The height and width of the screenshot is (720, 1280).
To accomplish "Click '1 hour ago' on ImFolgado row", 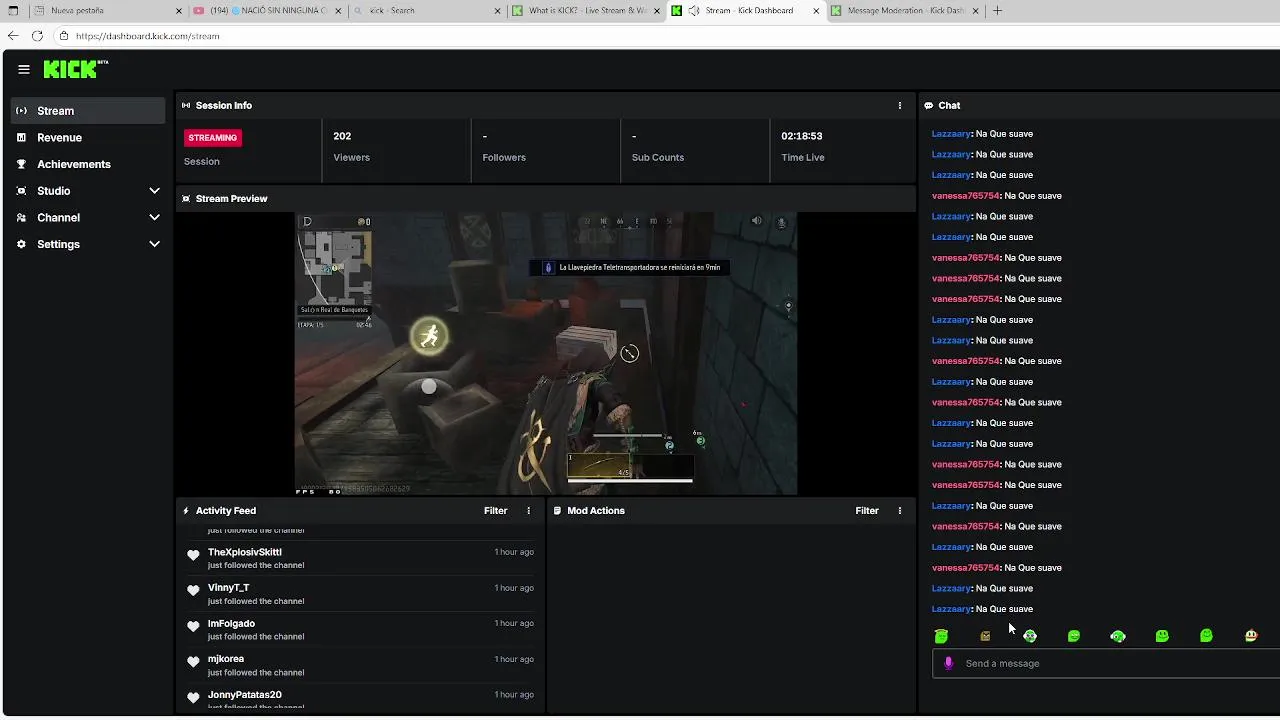I will [514, 624].
